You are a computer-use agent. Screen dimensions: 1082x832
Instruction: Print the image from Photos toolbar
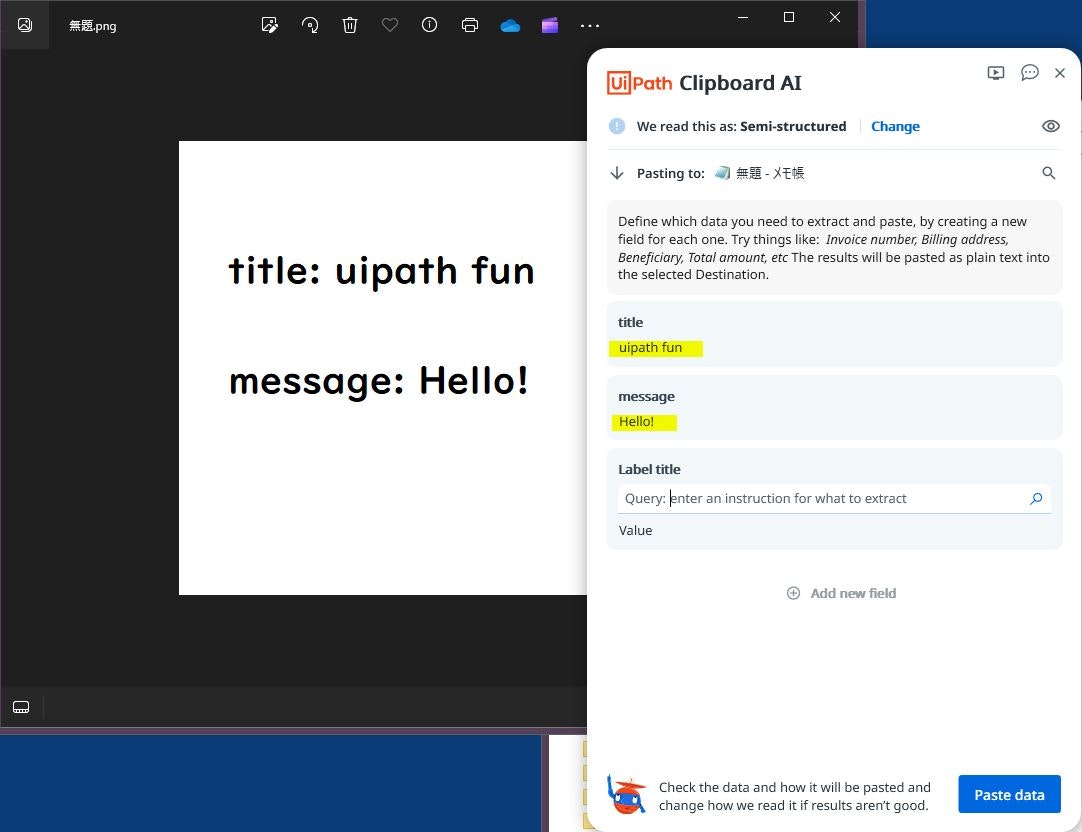pyautogui.click(x=470, y=26)
